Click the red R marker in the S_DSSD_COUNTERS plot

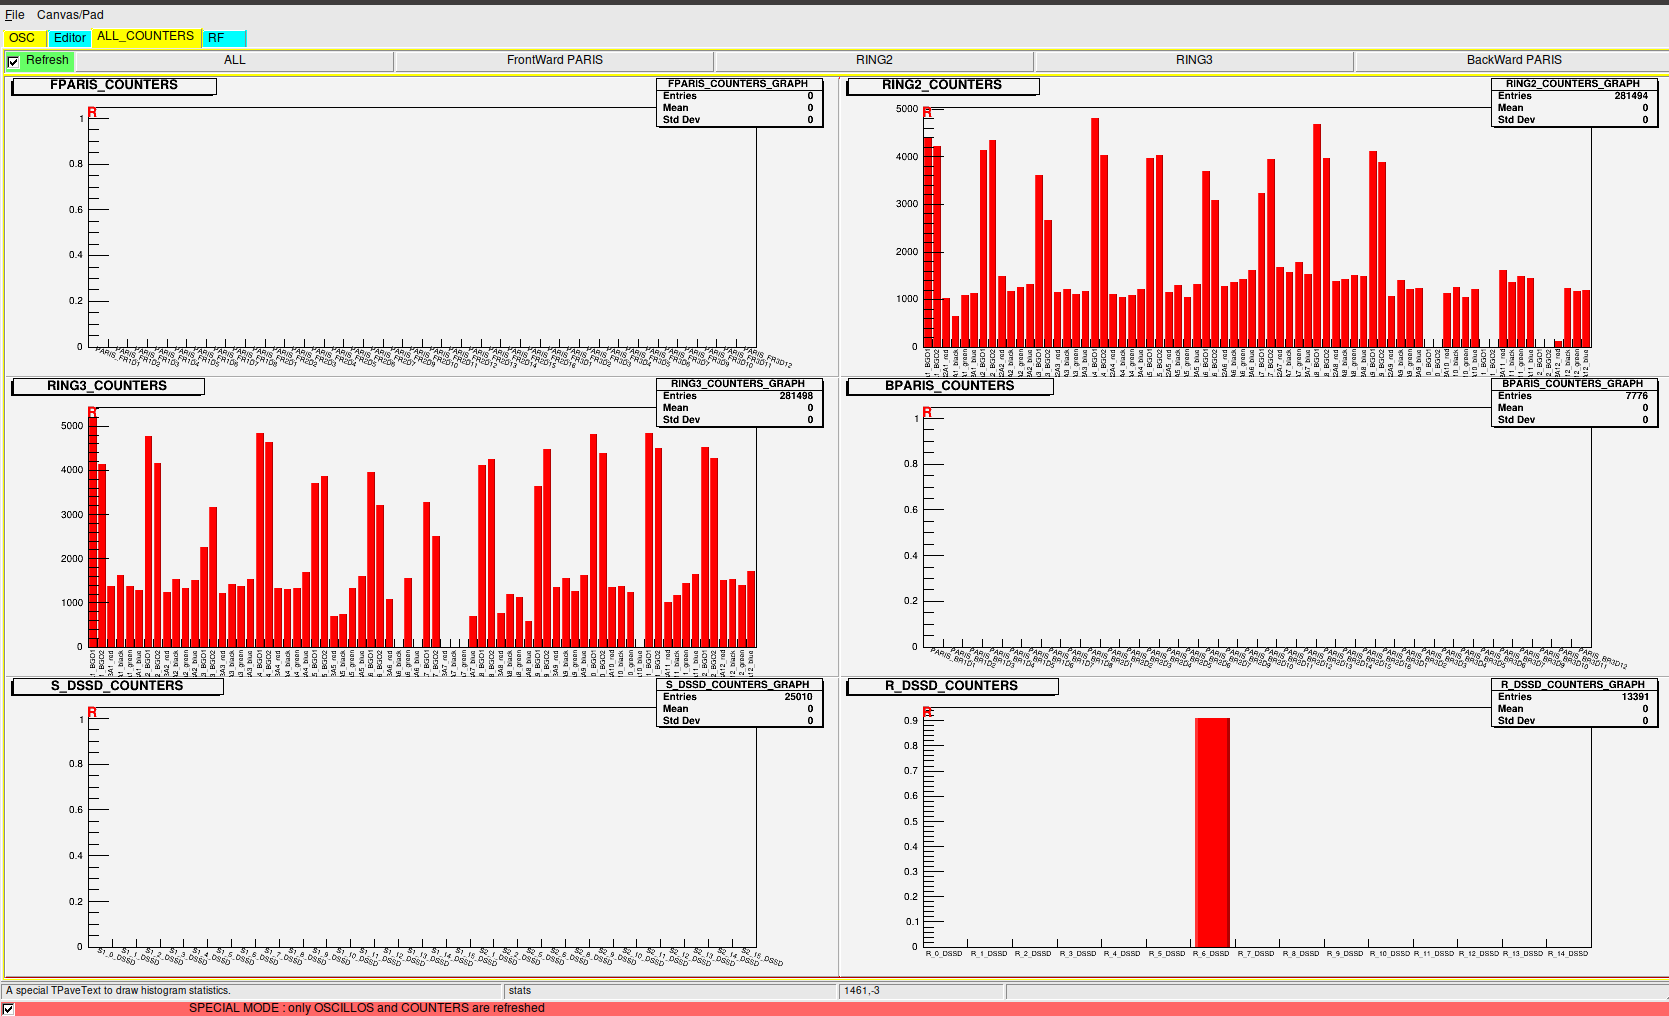[92, 712]
